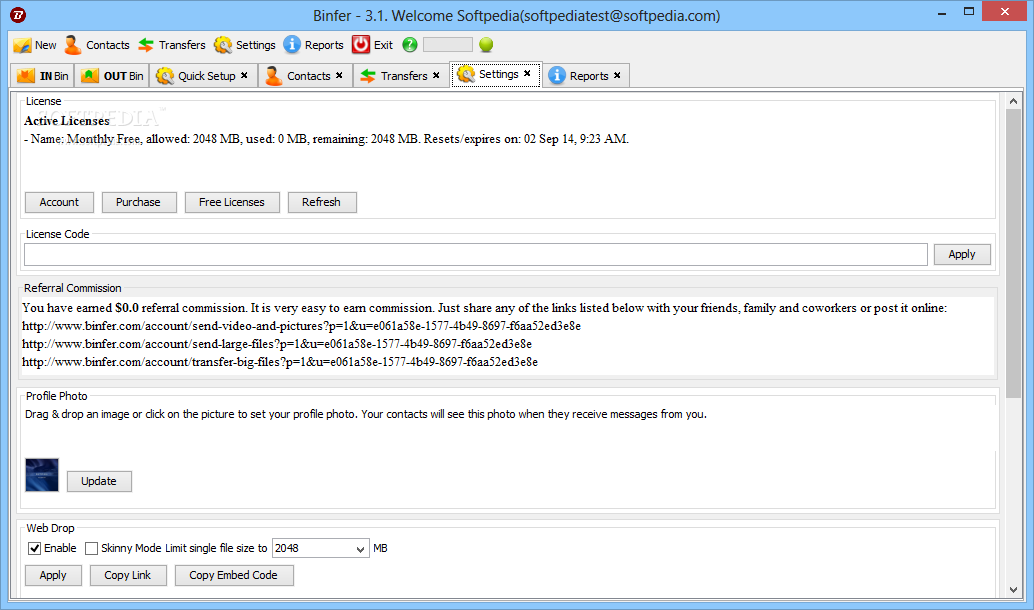Toggle the Skinny Mode checkbox
1034x610 pixels.
92,549
